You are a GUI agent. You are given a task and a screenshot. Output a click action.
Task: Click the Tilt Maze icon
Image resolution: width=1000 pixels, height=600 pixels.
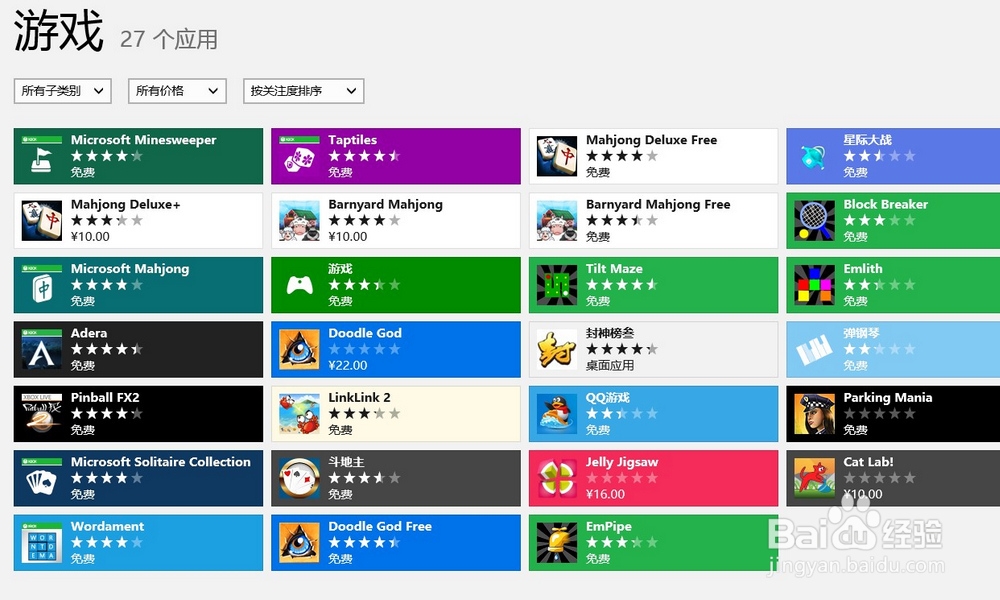[557, 284]
